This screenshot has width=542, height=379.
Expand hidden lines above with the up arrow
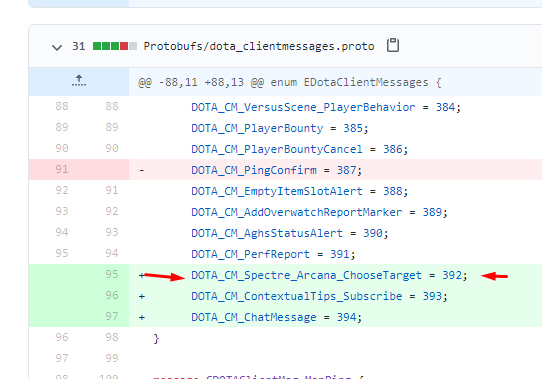[x=79, y=81]
